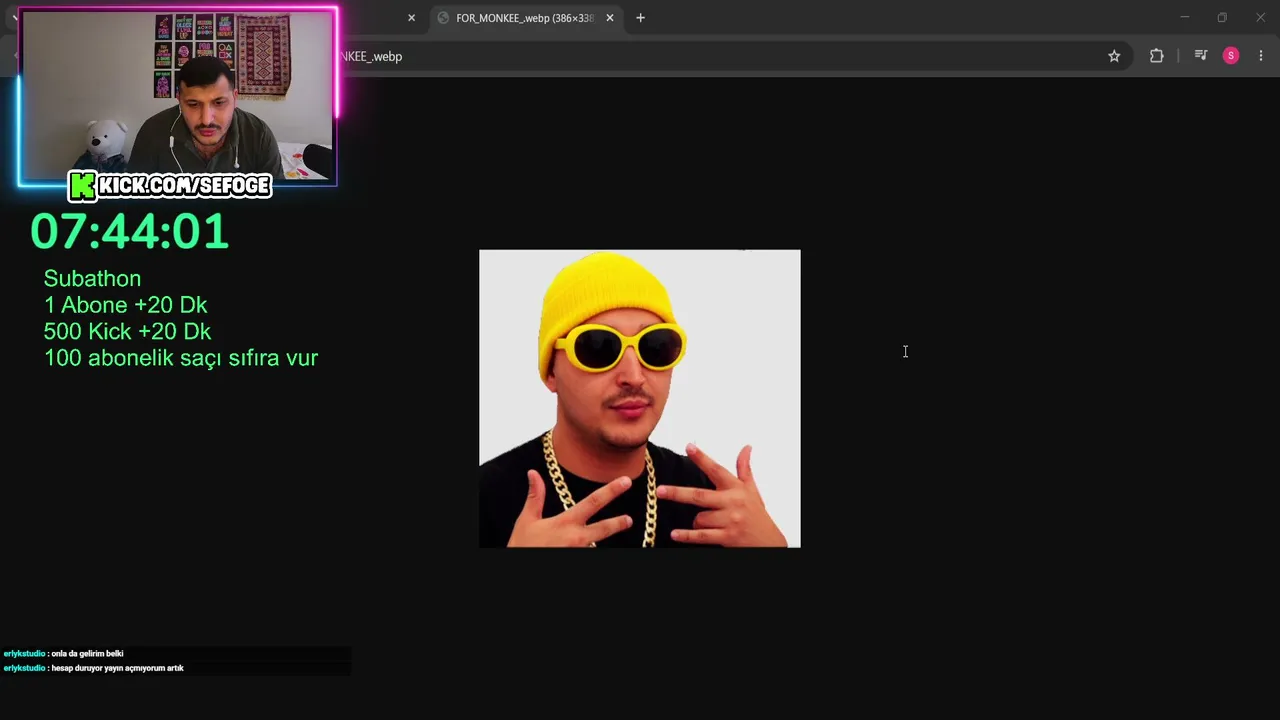Bookmark this page with the star icon
The image size is (1280, 720).
coord(1114,56)
